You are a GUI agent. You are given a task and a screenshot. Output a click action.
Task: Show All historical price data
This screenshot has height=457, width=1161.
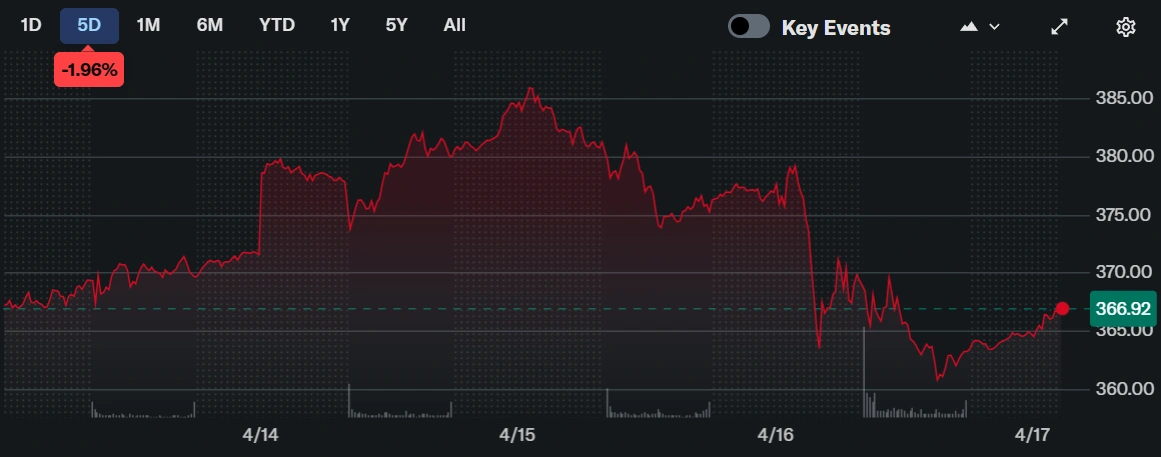pos(454,25)
